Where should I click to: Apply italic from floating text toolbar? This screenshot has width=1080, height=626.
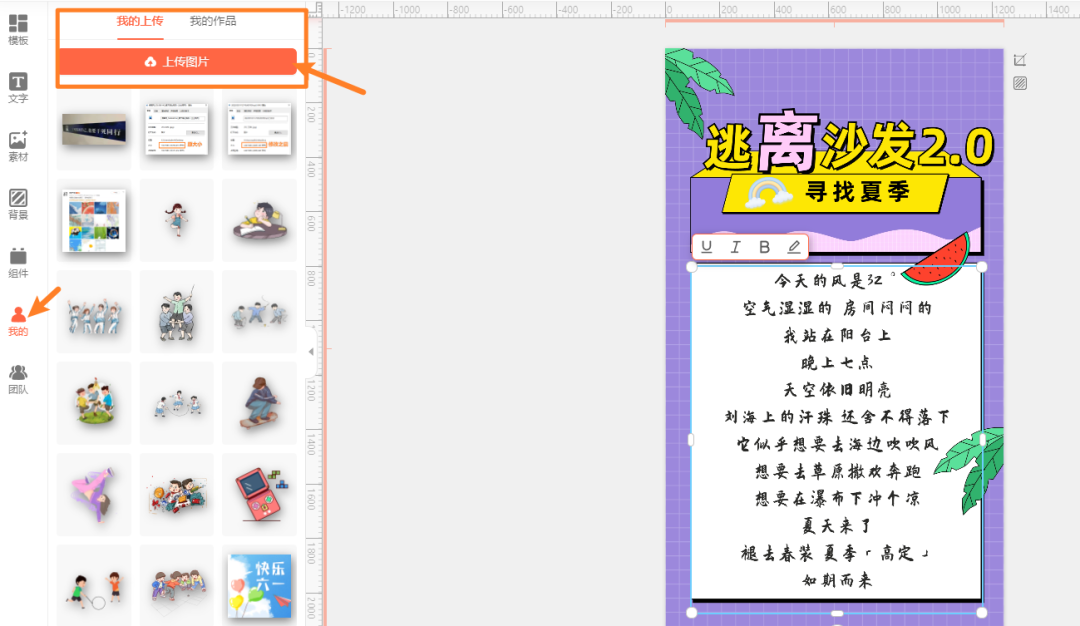(x=736, y=247)
